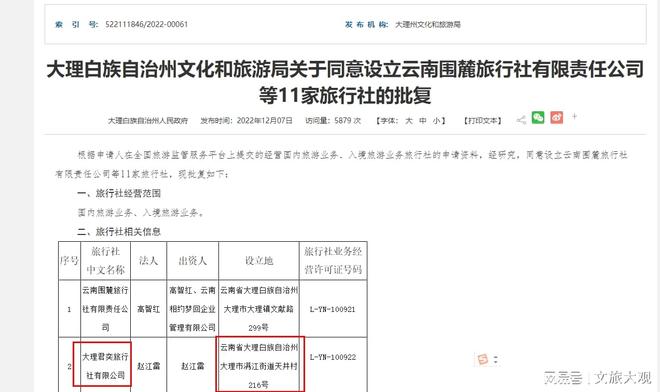Click the index number 522111846/2022-00061
This screenshot has width=660, height=392.
click(x=146, y=24)
